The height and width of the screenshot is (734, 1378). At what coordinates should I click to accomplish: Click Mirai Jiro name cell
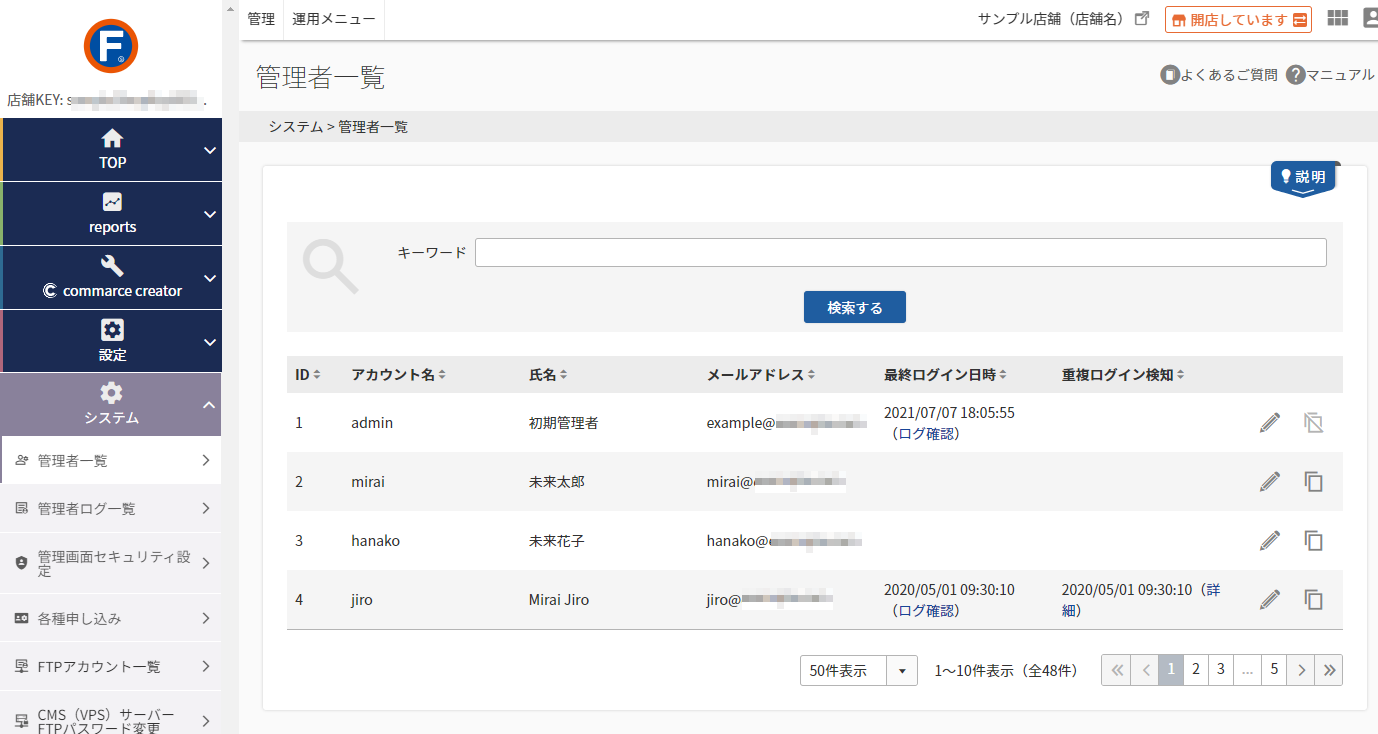click(x=559, y=600)
